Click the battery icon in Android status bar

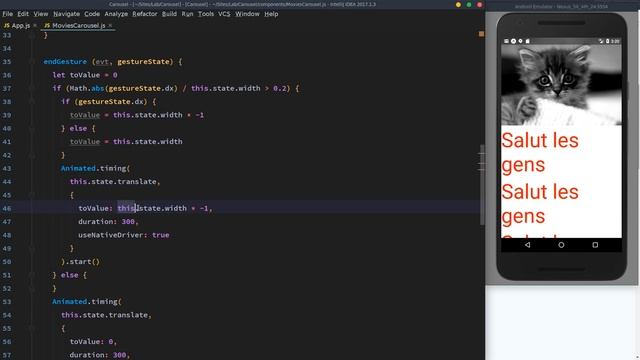607,41
